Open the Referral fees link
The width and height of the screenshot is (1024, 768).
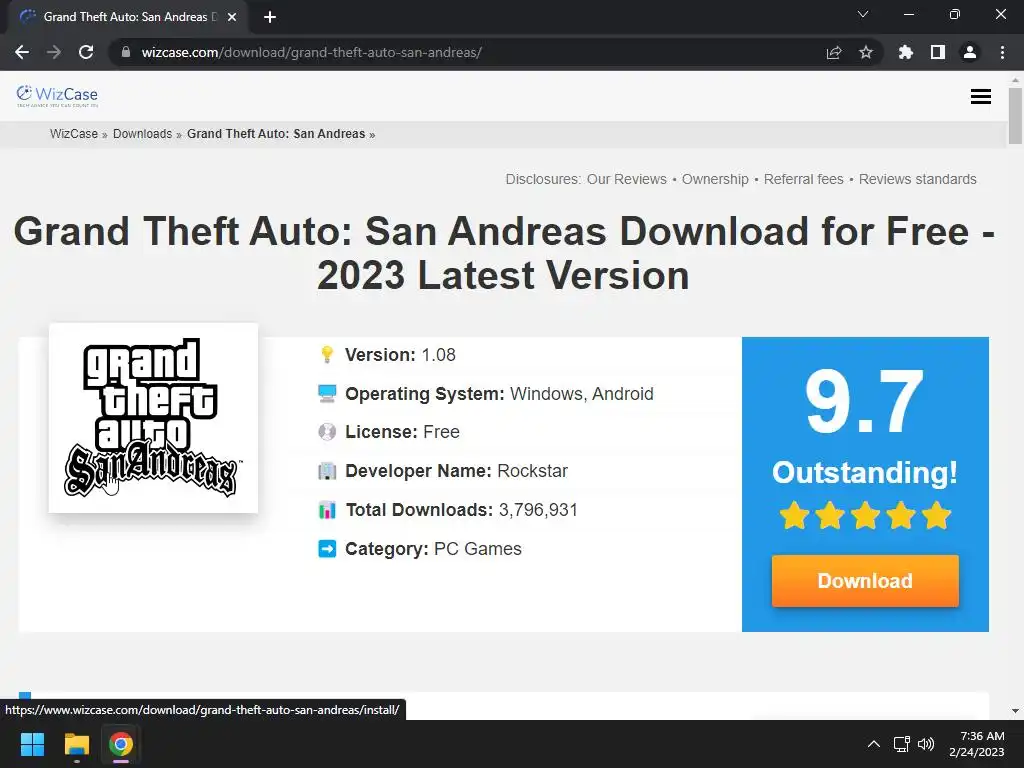coord(804,179)
